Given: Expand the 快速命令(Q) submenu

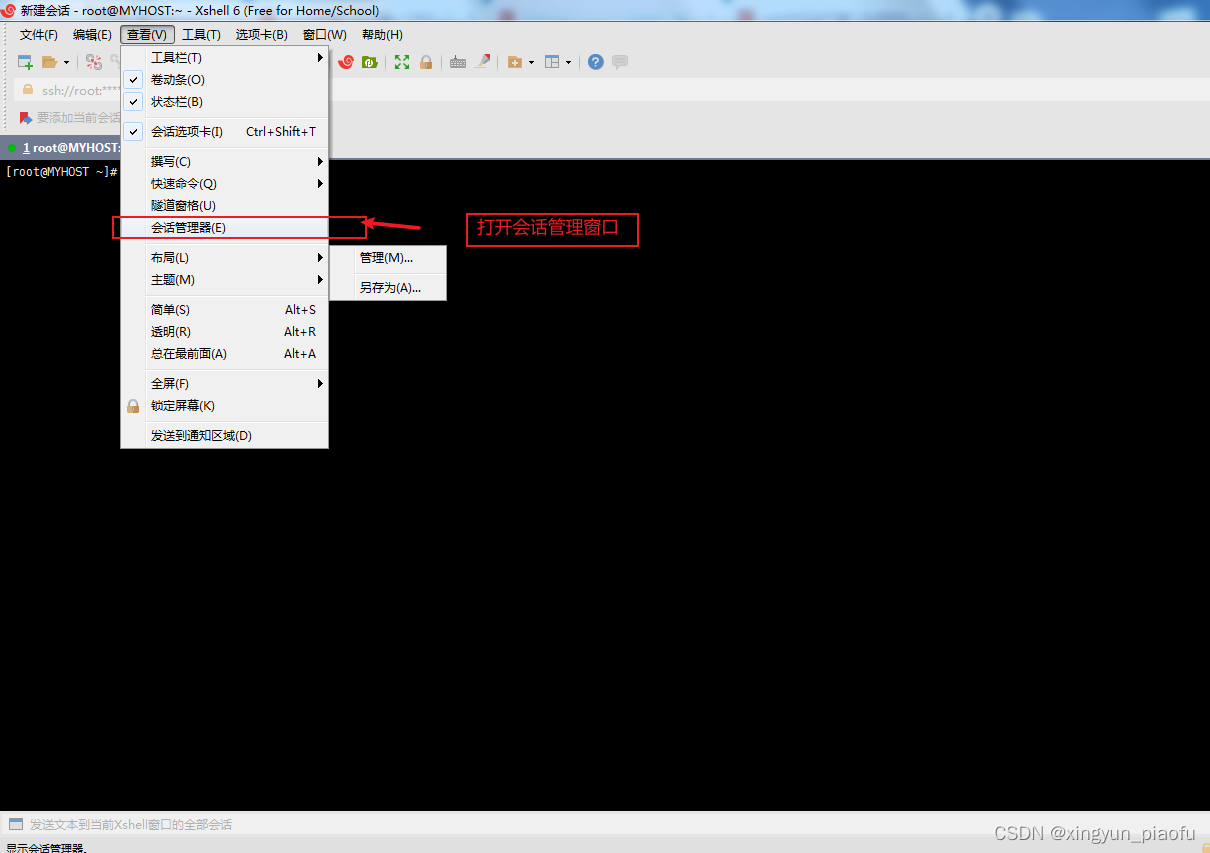Looking at the screenshot, I should pos(225,184).
